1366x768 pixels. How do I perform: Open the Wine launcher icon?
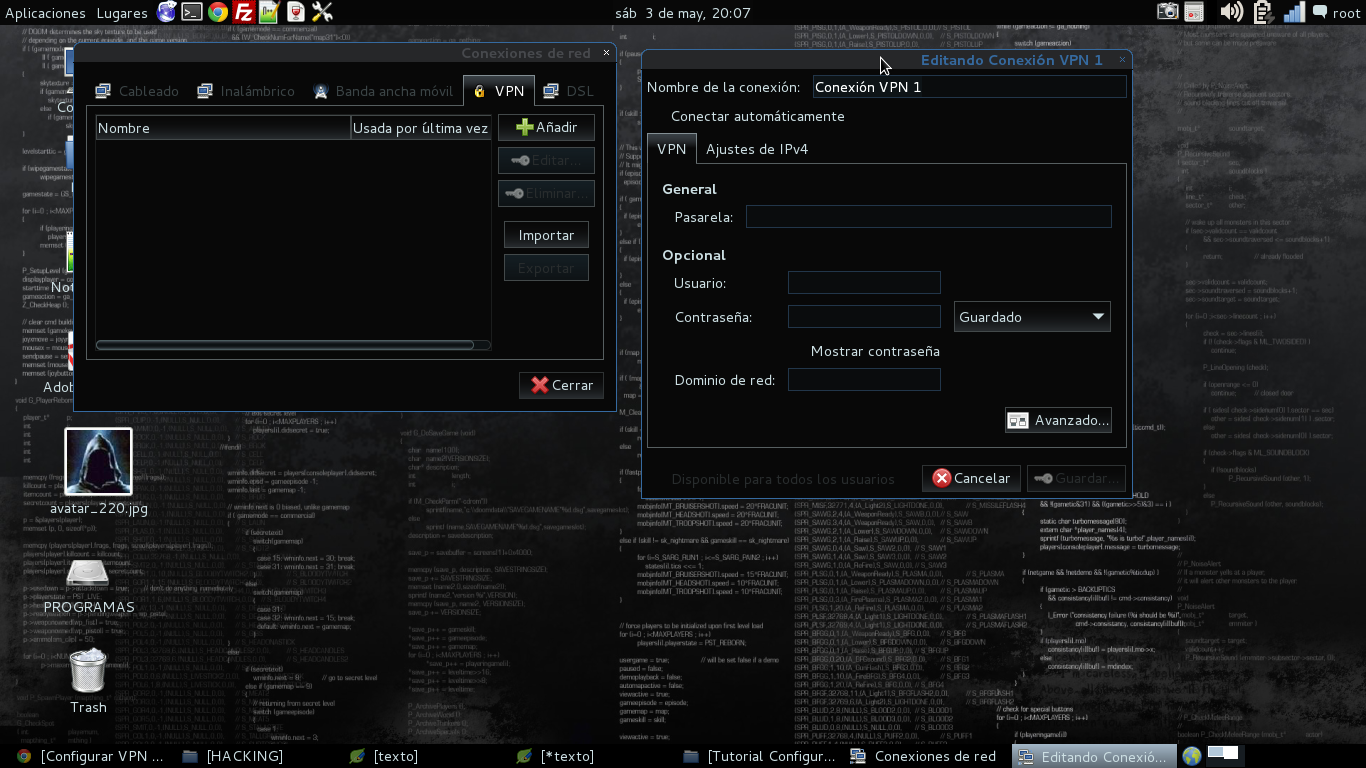[295, 12]
